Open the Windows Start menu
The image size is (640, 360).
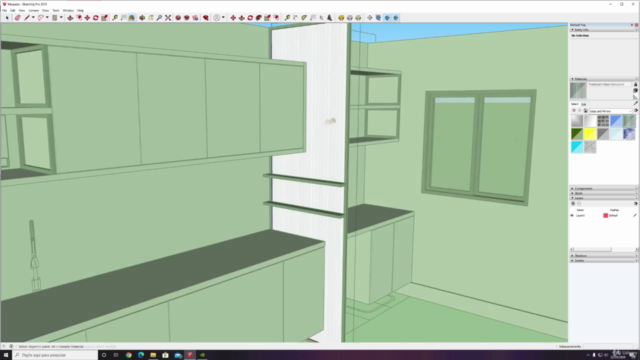tap(6, 355)
